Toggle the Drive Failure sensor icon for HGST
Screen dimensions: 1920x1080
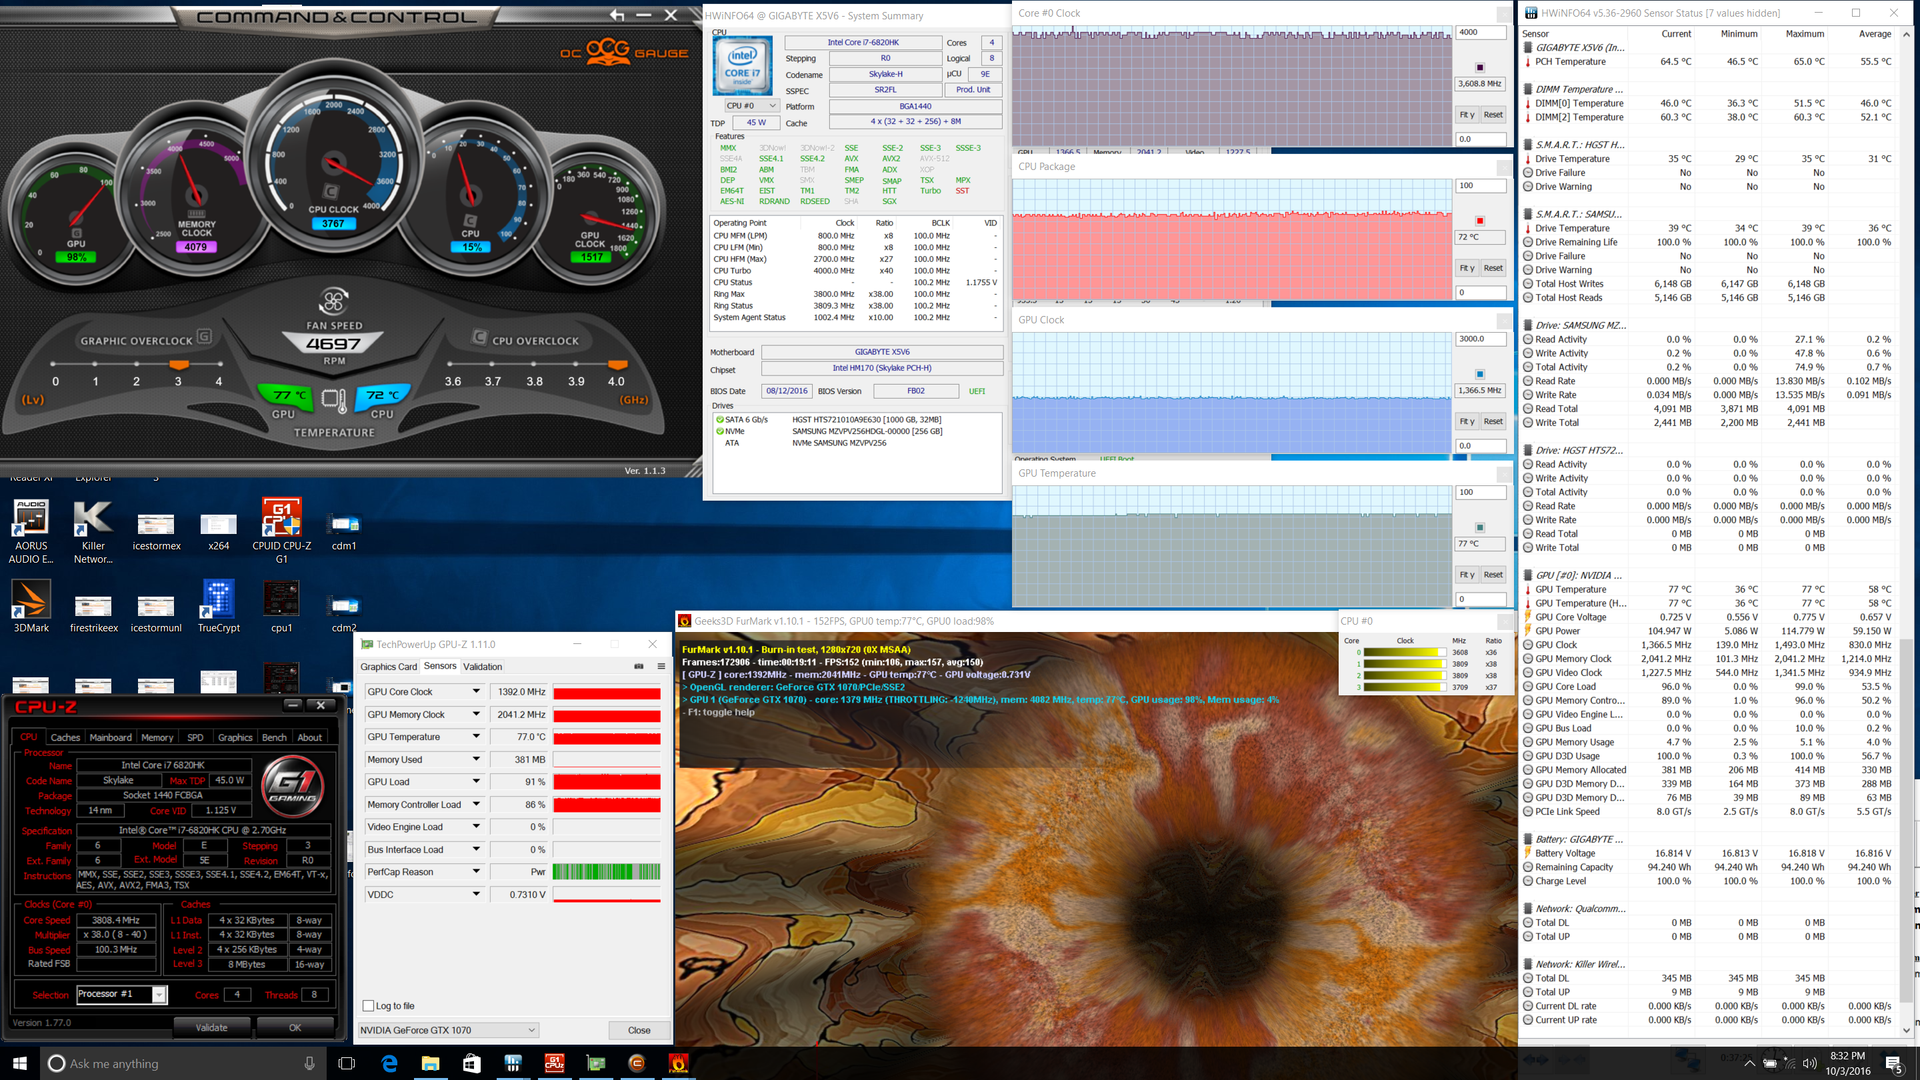(x=1528, y=173)
